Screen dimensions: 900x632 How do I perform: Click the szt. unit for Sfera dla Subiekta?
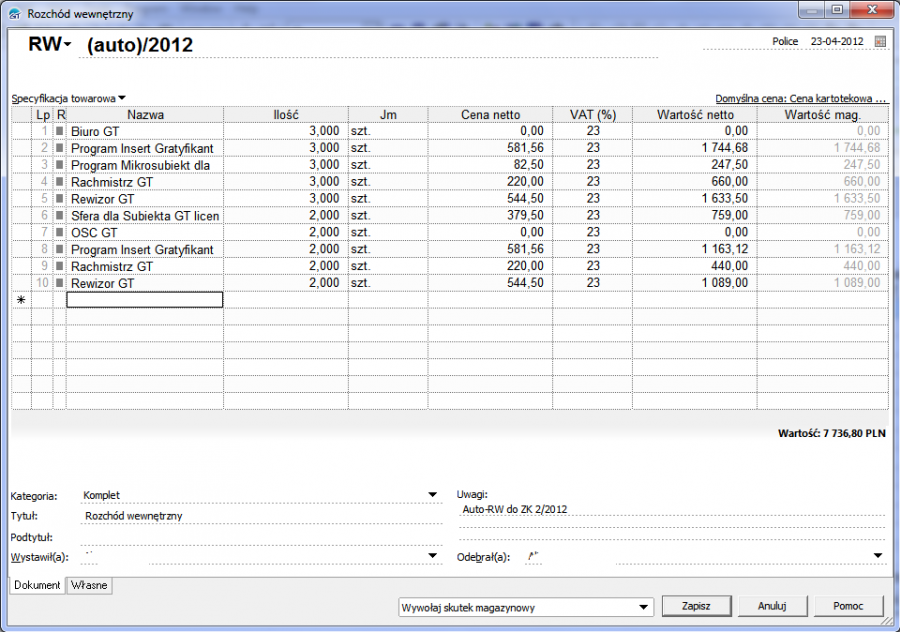pyautogui.click(x=388, y=215)
